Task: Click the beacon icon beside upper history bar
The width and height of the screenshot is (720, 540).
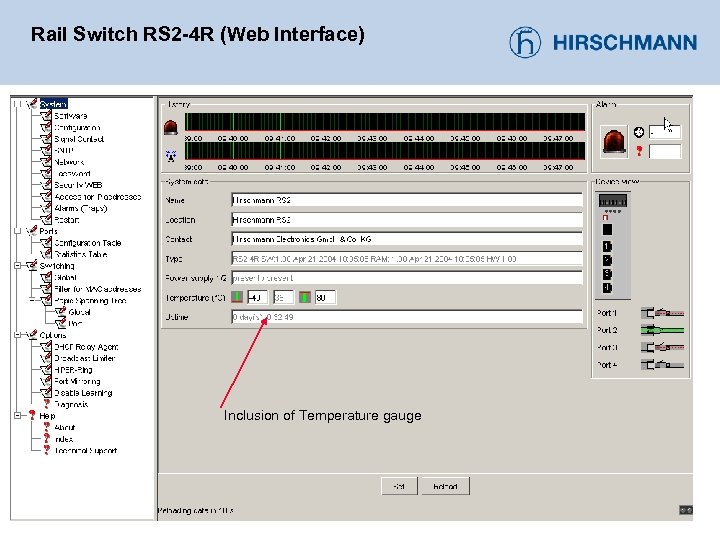Action: tap(171, 127)
